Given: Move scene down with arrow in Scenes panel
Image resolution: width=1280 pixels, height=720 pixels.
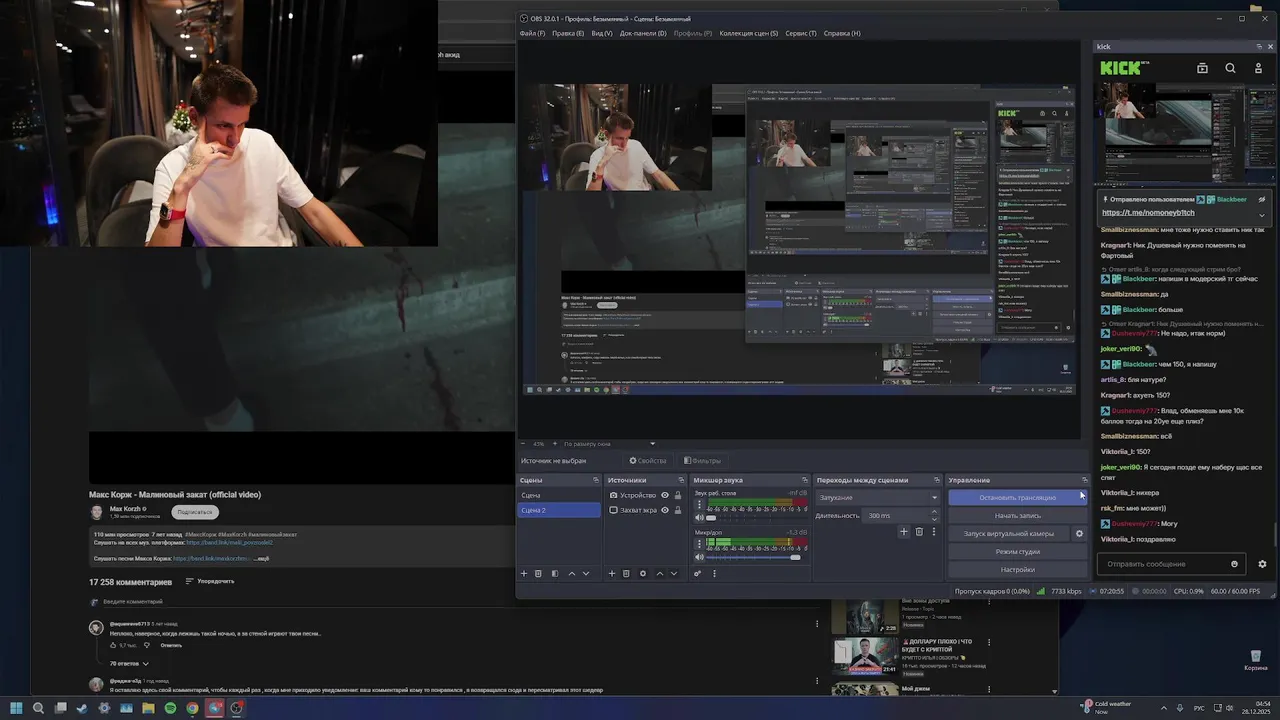Looking at the screenshot, I should (586, 574).
